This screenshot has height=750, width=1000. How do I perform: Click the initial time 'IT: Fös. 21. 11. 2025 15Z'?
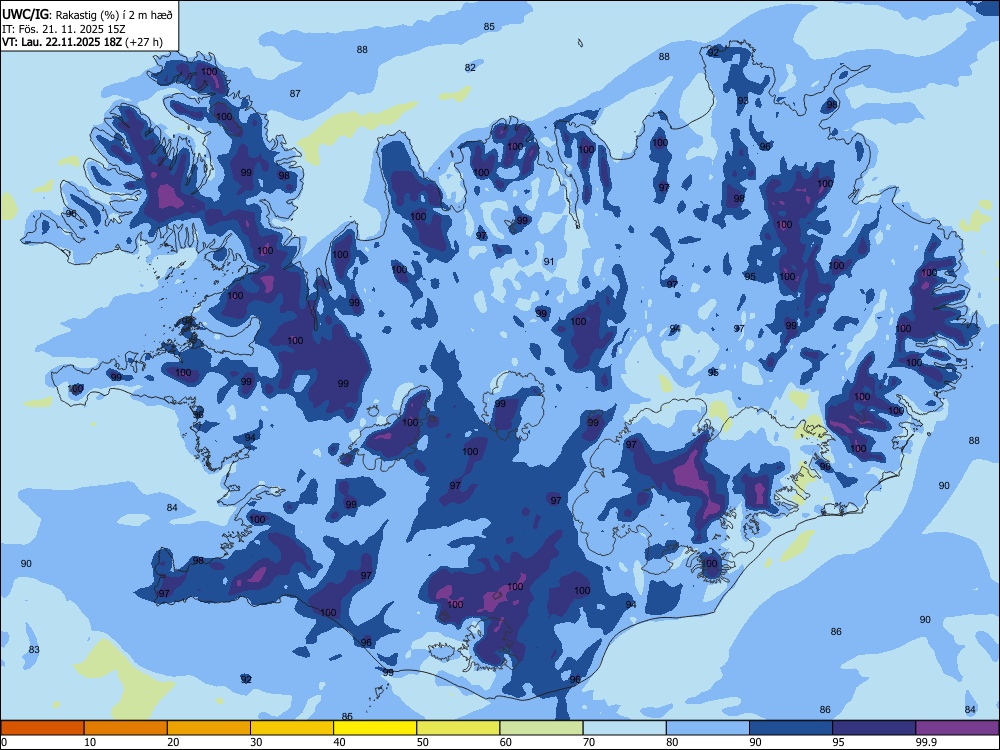click(64, 29)
